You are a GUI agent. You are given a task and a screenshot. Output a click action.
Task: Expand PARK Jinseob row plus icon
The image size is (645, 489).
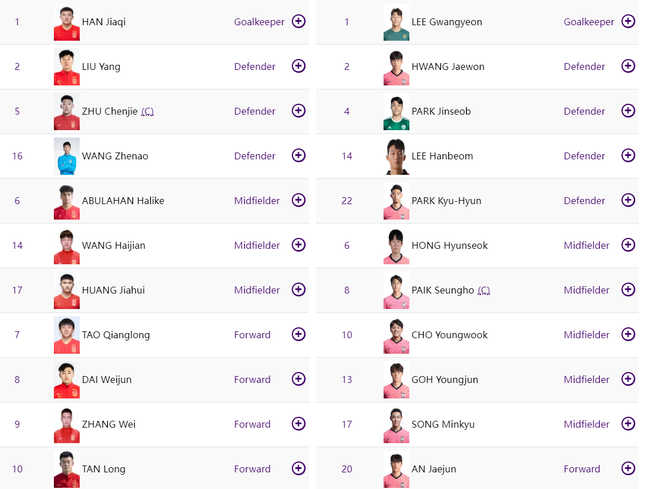point(628,111)
